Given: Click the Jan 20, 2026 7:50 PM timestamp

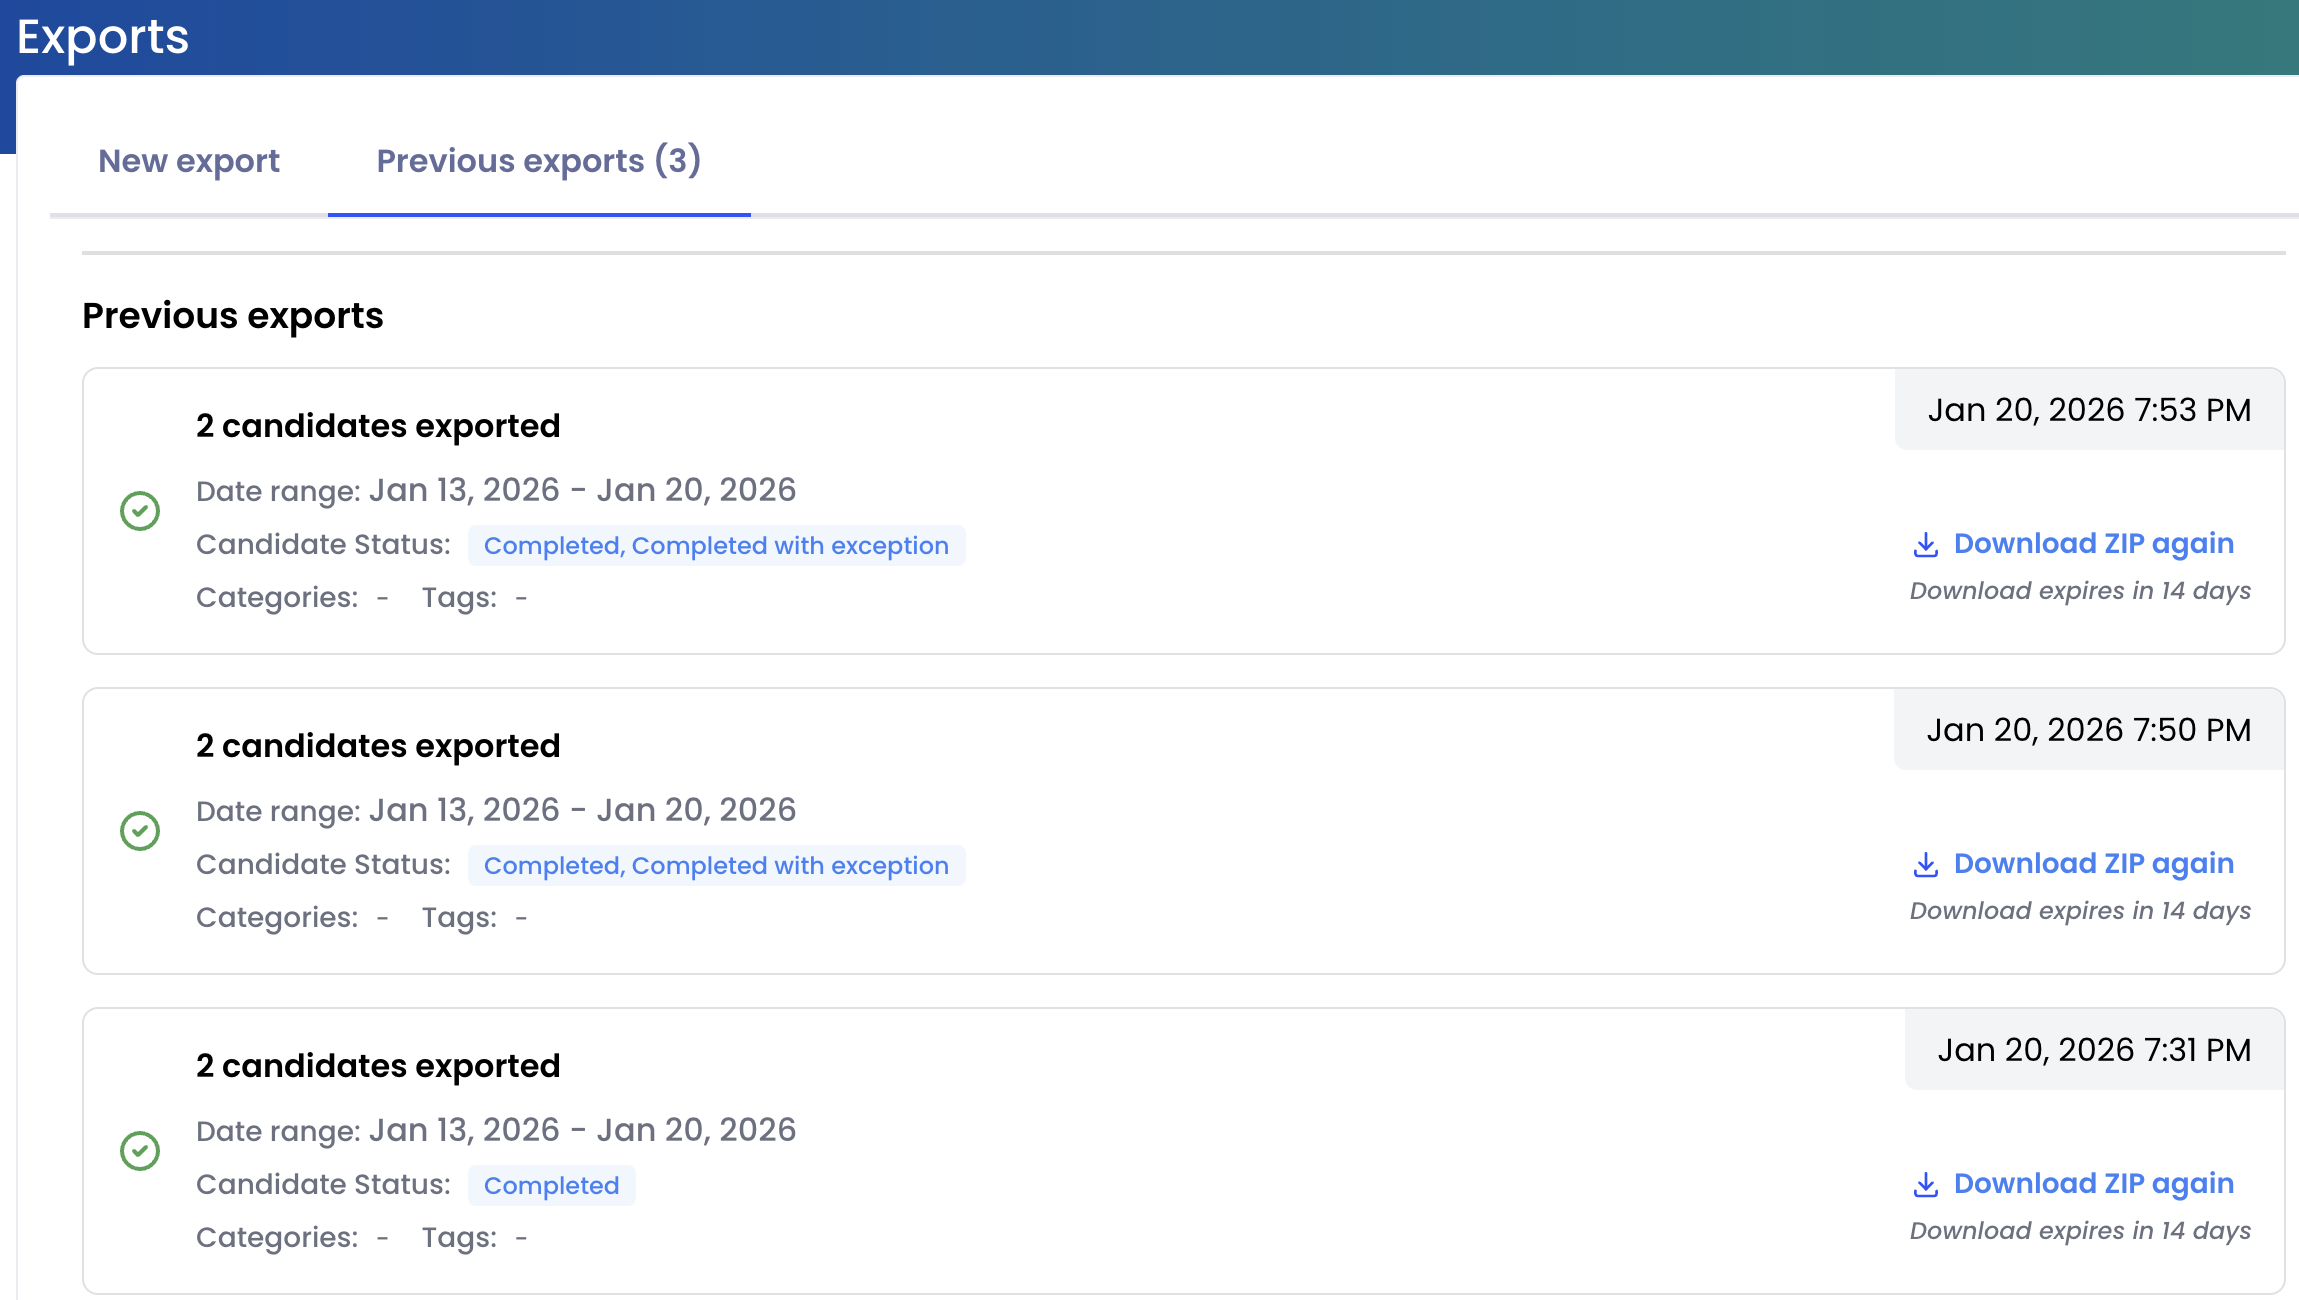Looking at the screenshot, I should (2089, 730).
